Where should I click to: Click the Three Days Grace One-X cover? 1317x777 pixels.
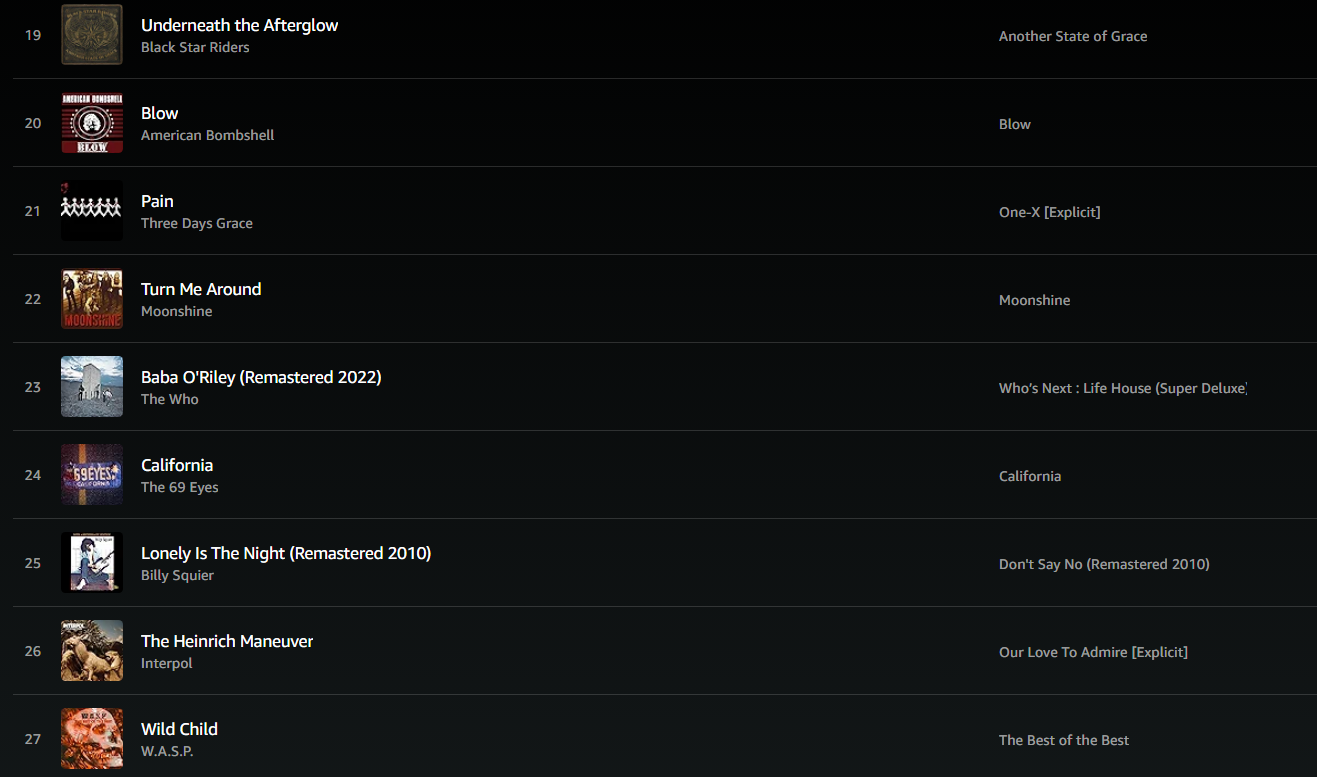(92, 210)
